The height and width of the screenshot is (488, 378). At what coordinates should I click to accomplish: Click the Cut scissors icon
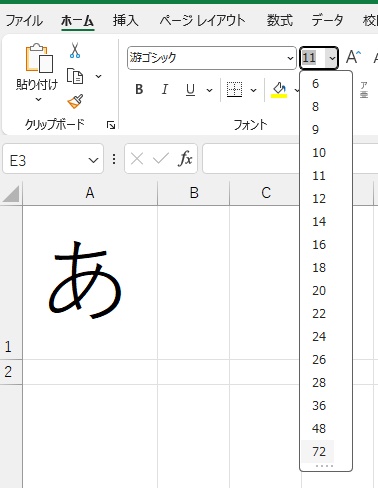(75, 51)
